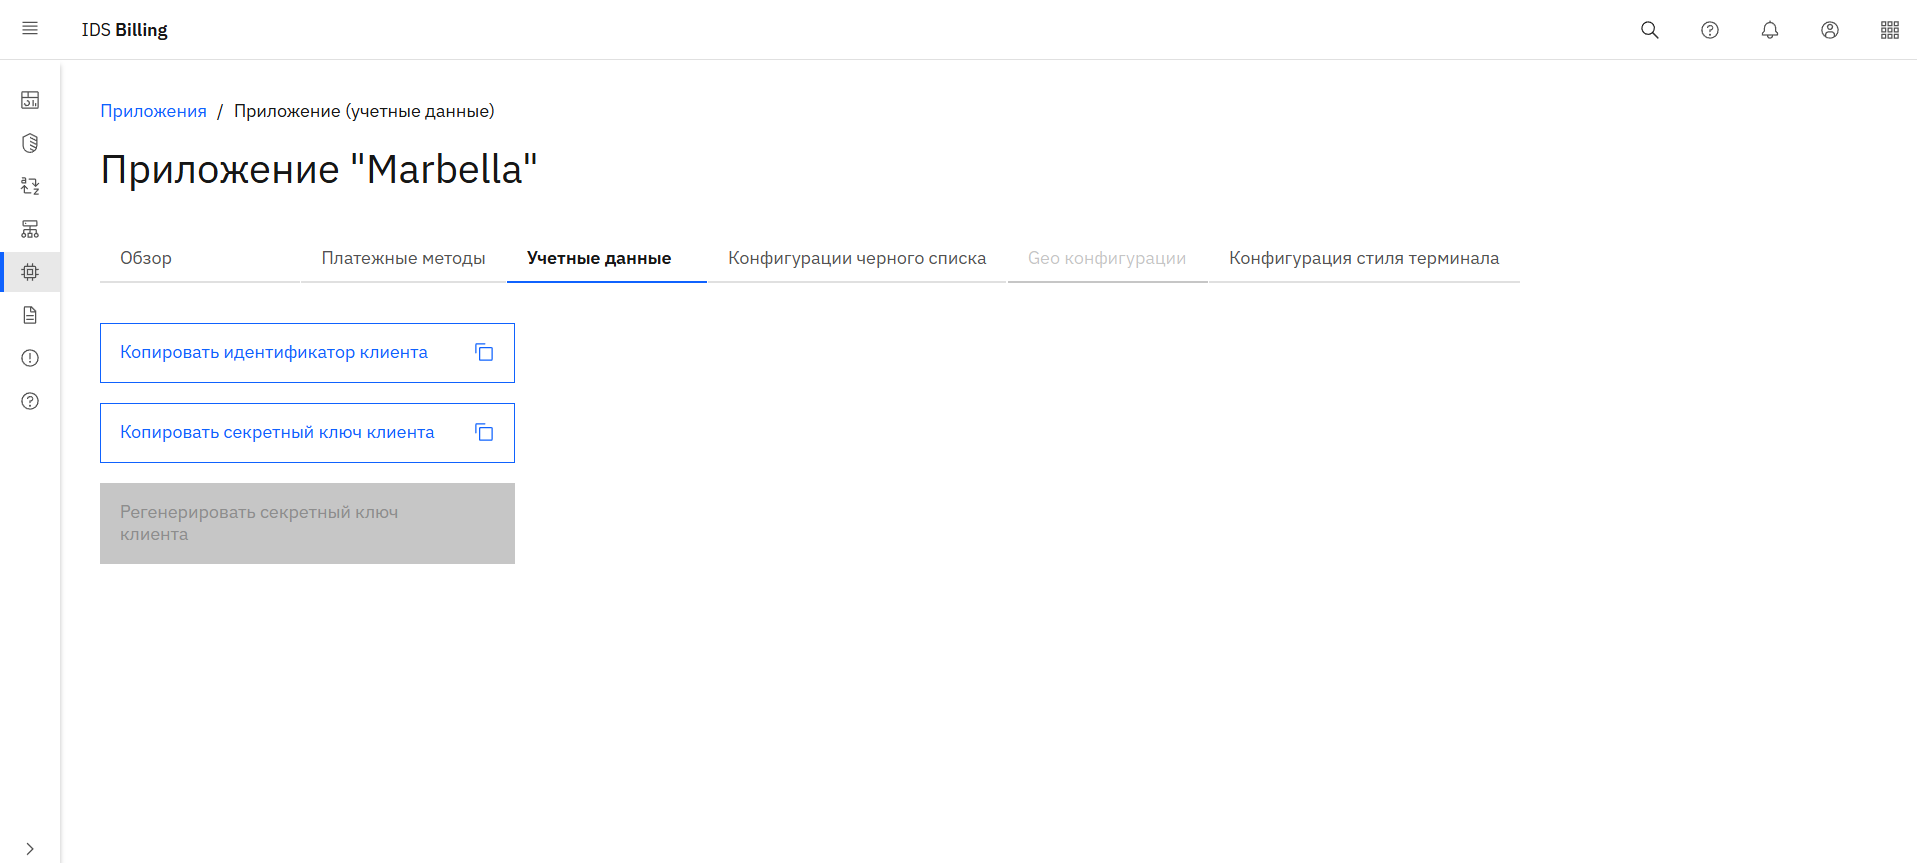
Task: Open search with the magnifier icon
Action: point(1649,30)
